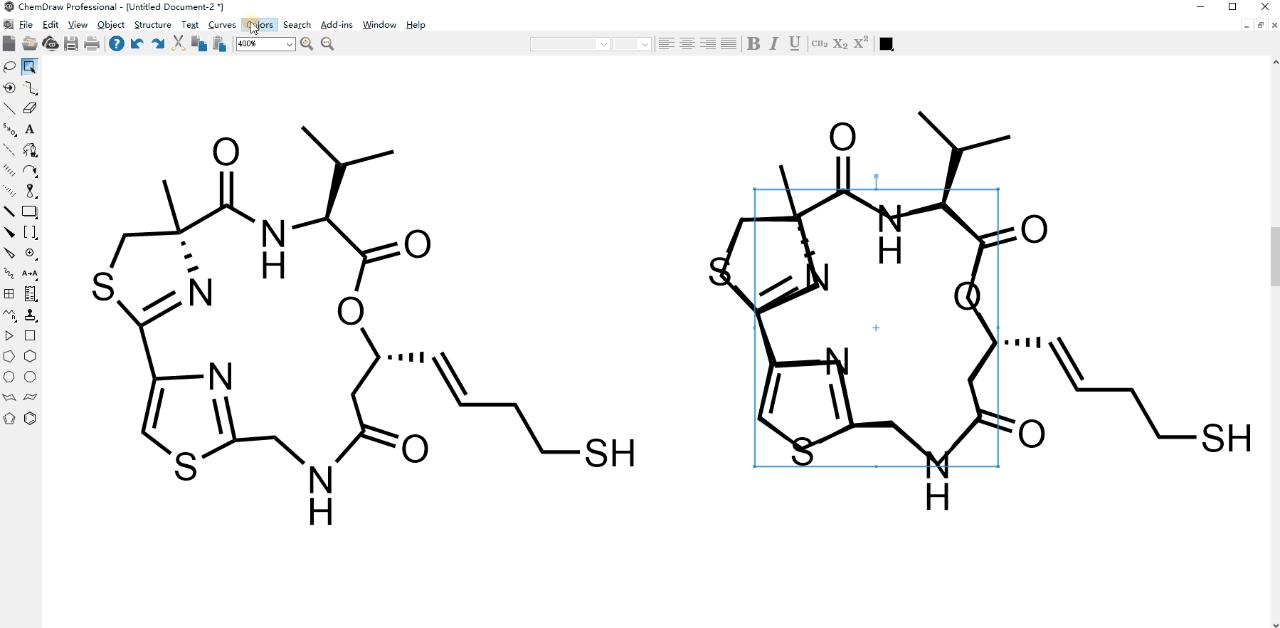Choose the solid bond tool

[9, 108]
